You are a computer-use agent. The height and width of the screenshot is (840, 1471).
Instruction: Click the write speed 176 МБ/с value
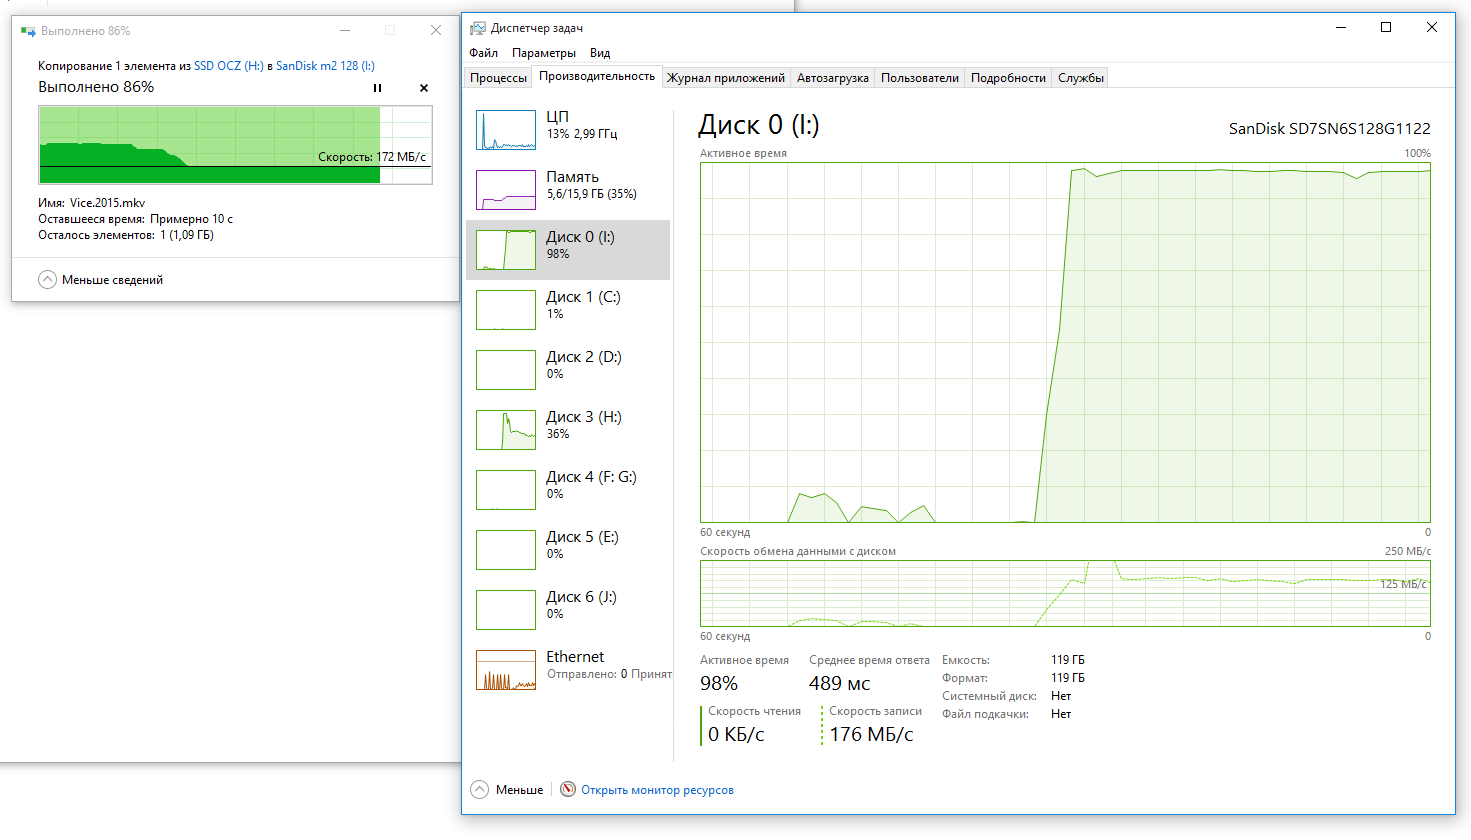pos(871,734)
